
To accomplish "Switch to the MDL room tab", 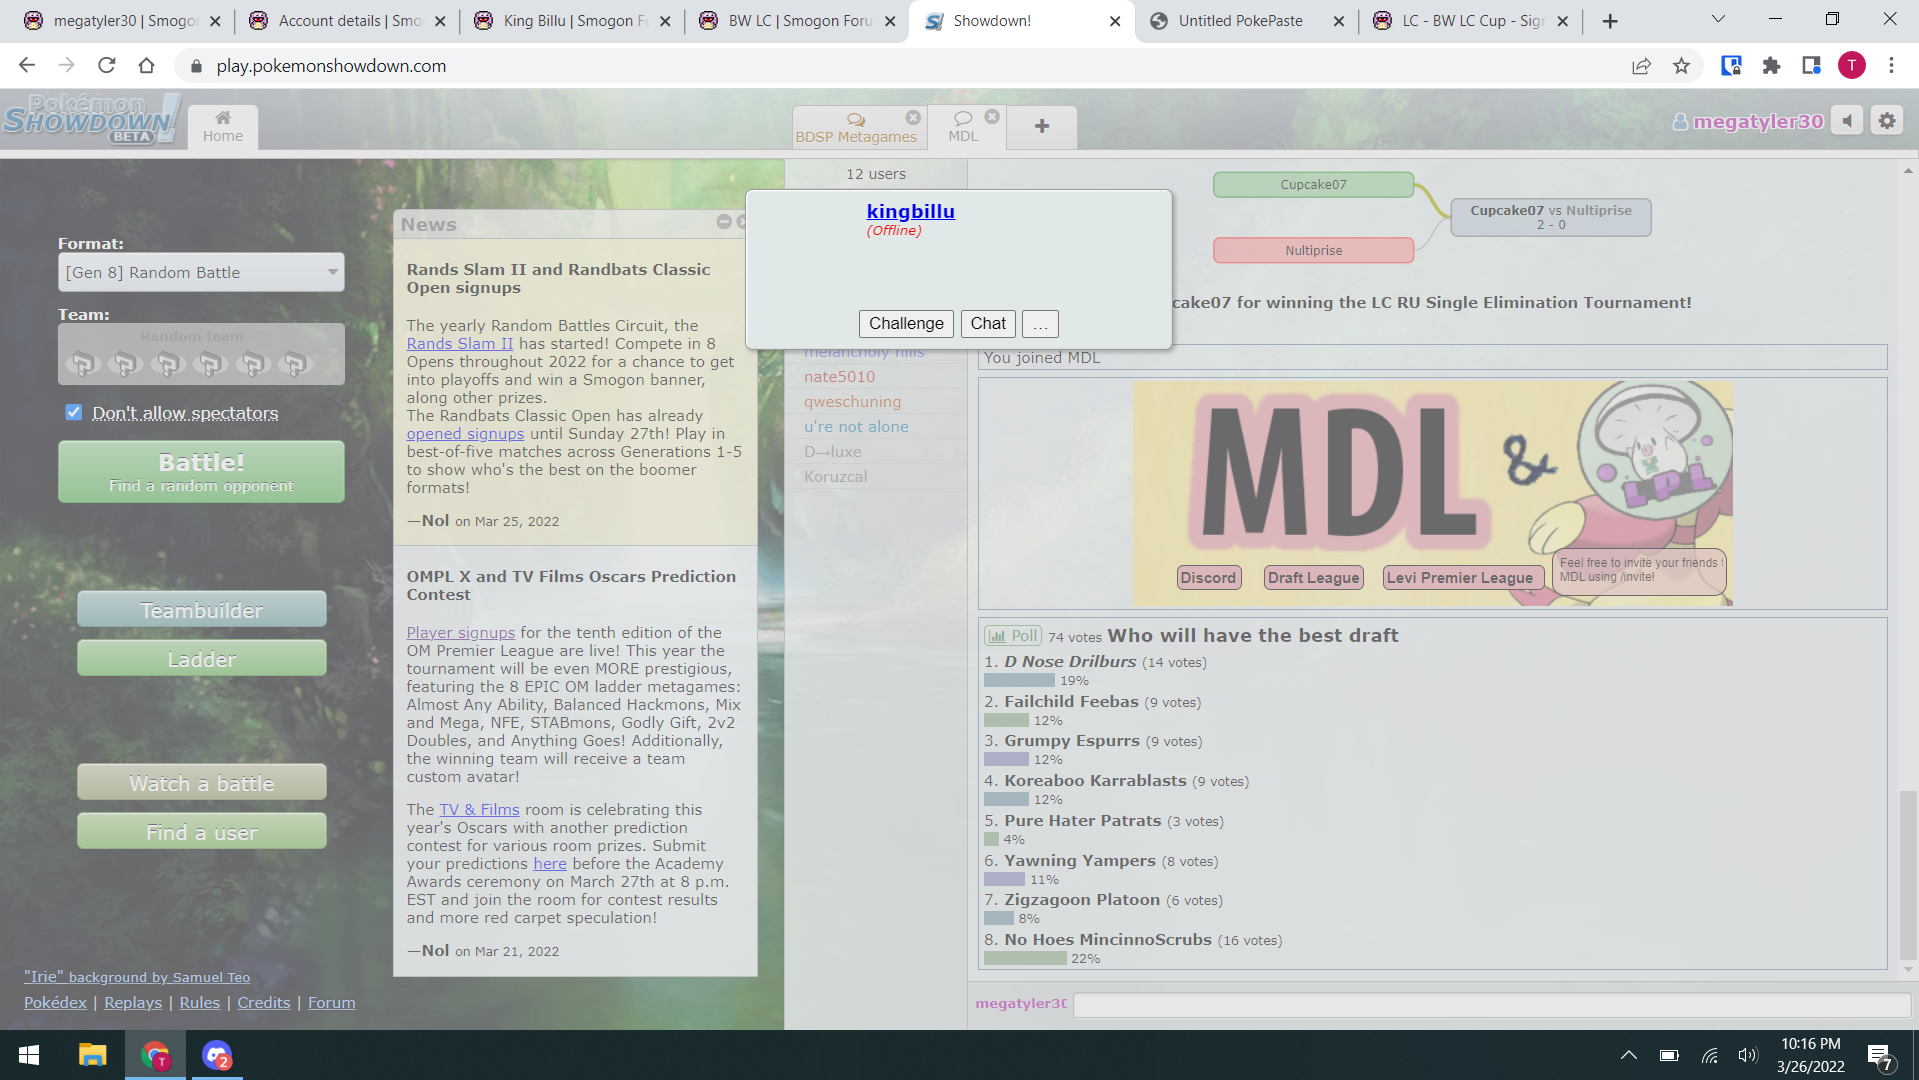I will 963,127.
